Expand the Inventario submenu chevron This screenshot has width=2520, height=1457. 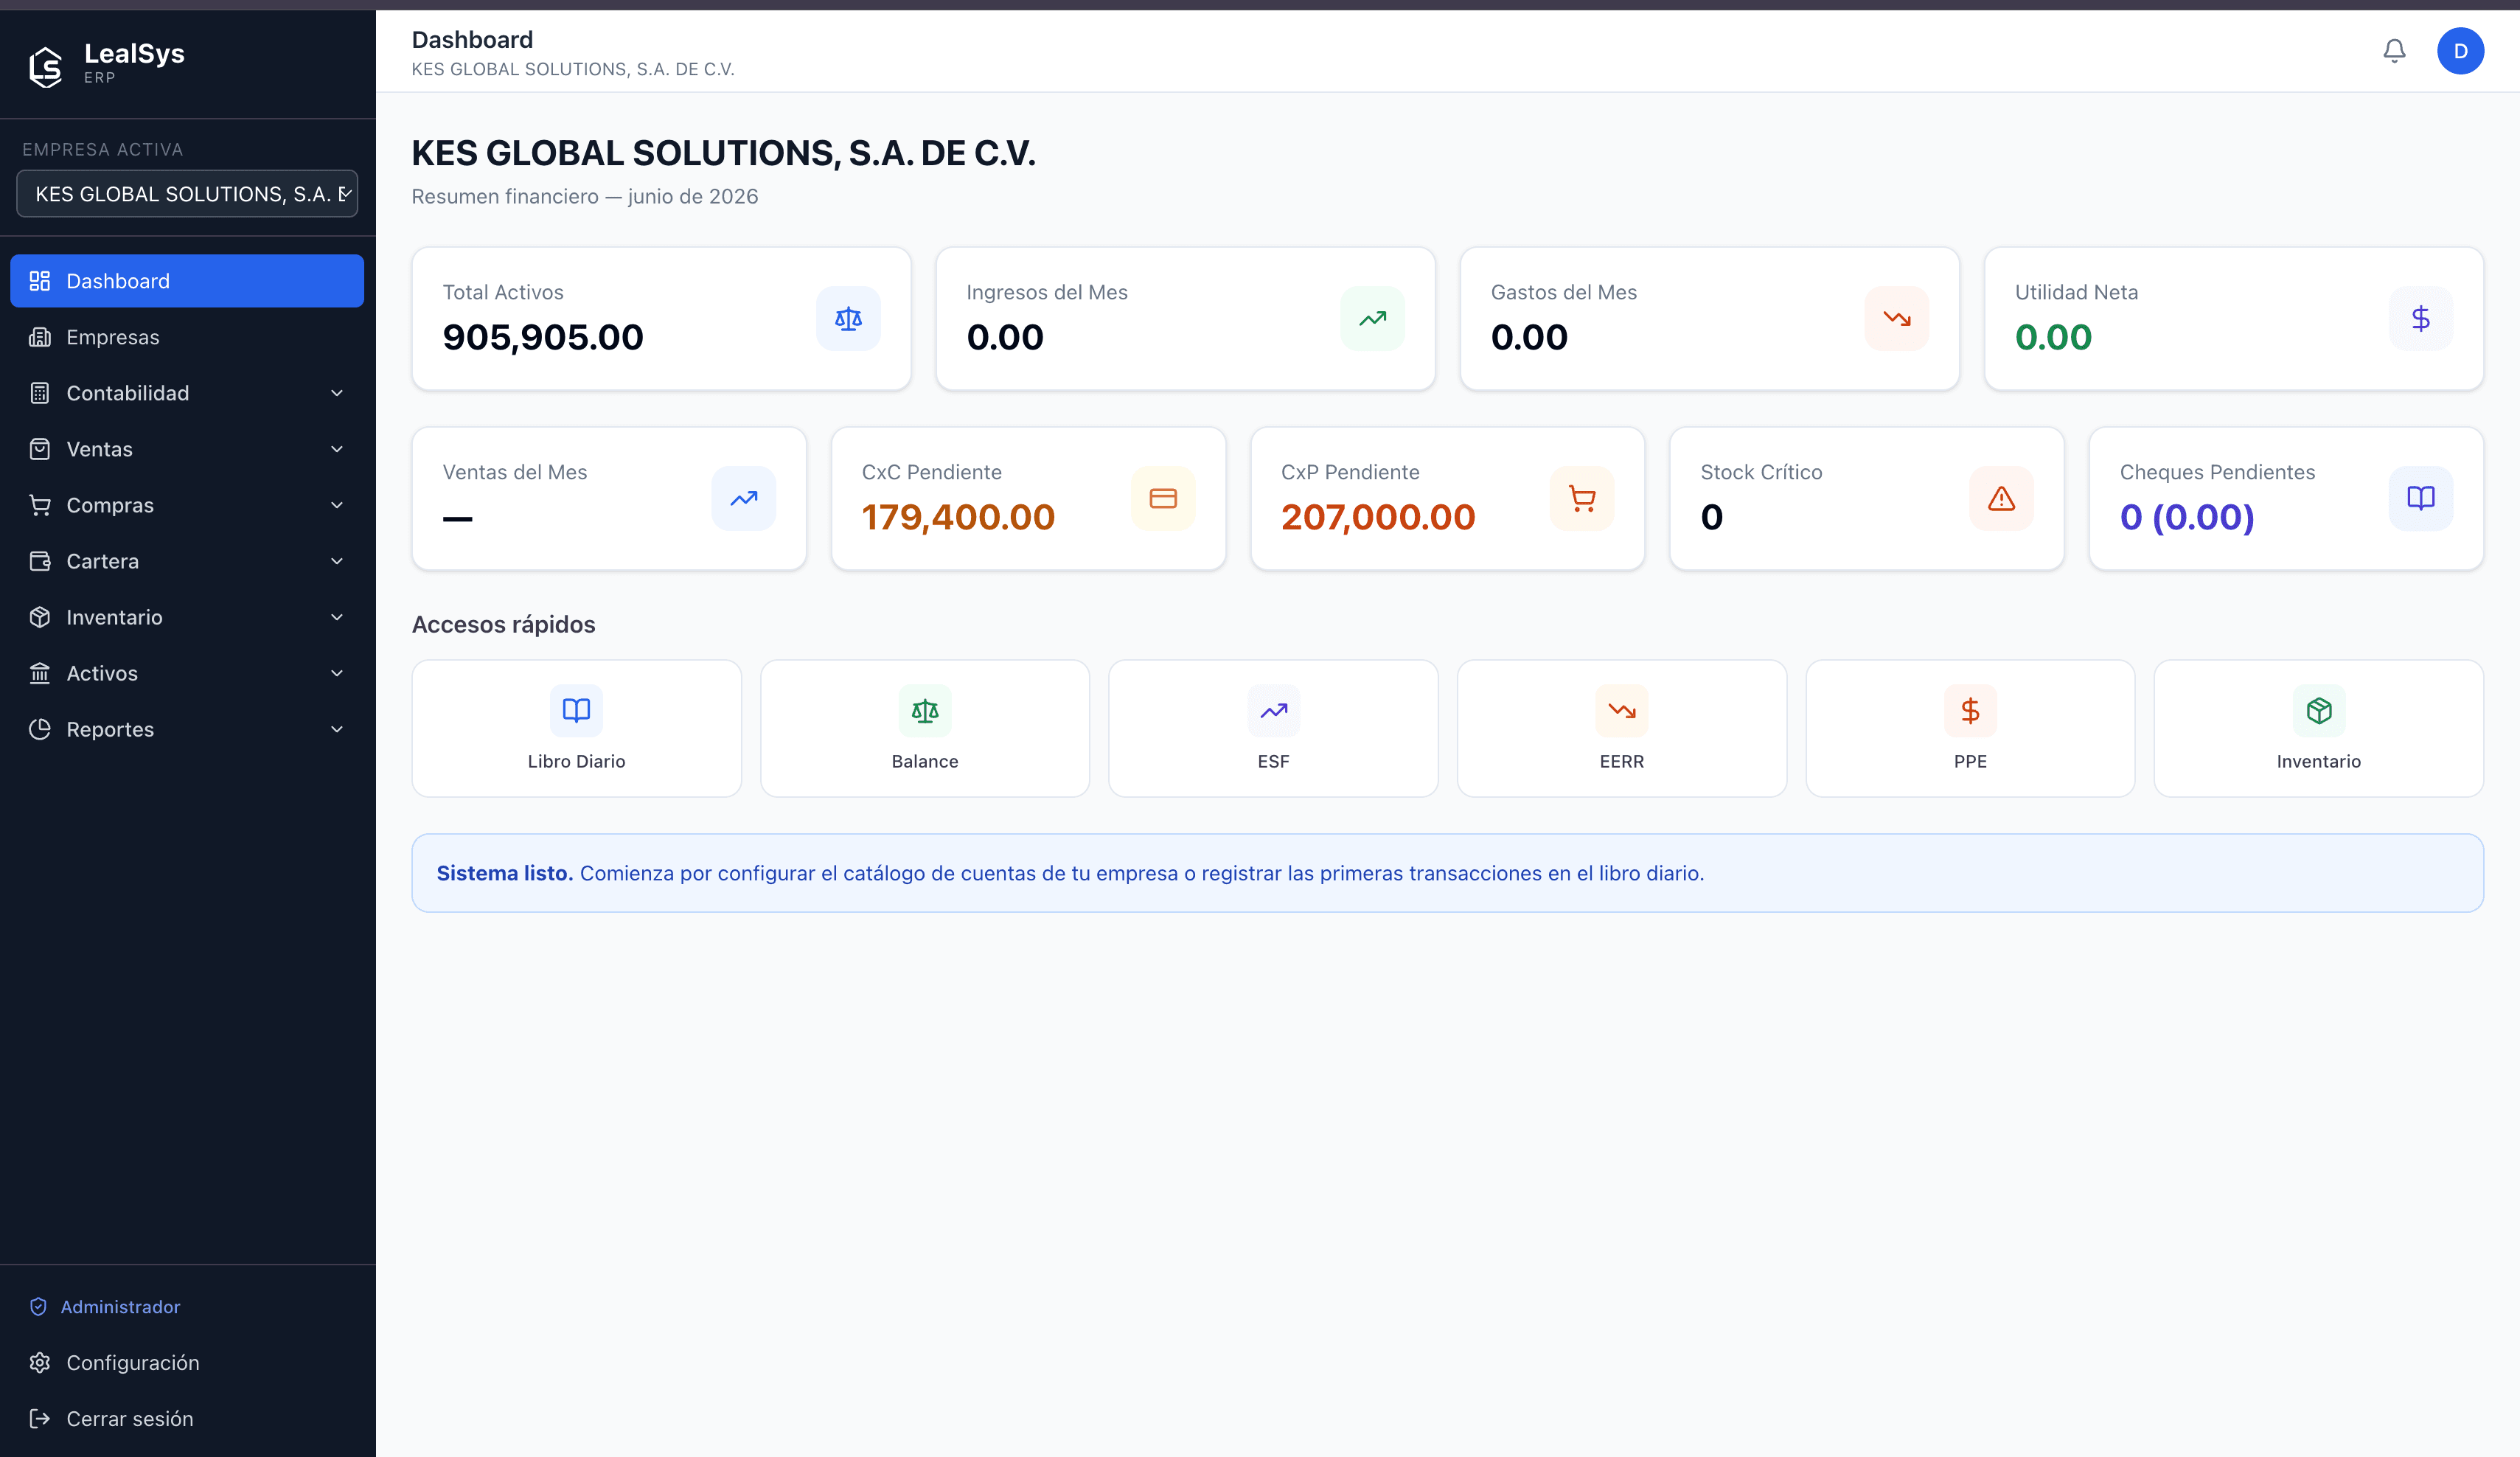tap(337, 617)
